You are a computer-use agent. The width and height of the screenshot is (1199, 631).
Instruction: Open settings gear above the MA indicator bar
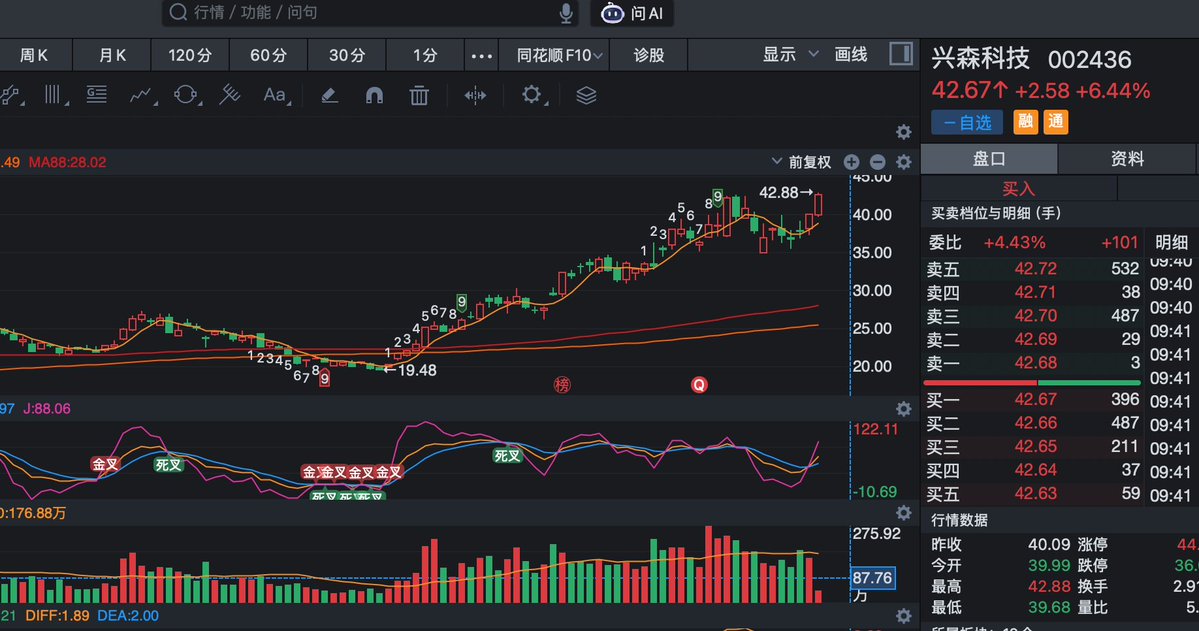(903, 132)
